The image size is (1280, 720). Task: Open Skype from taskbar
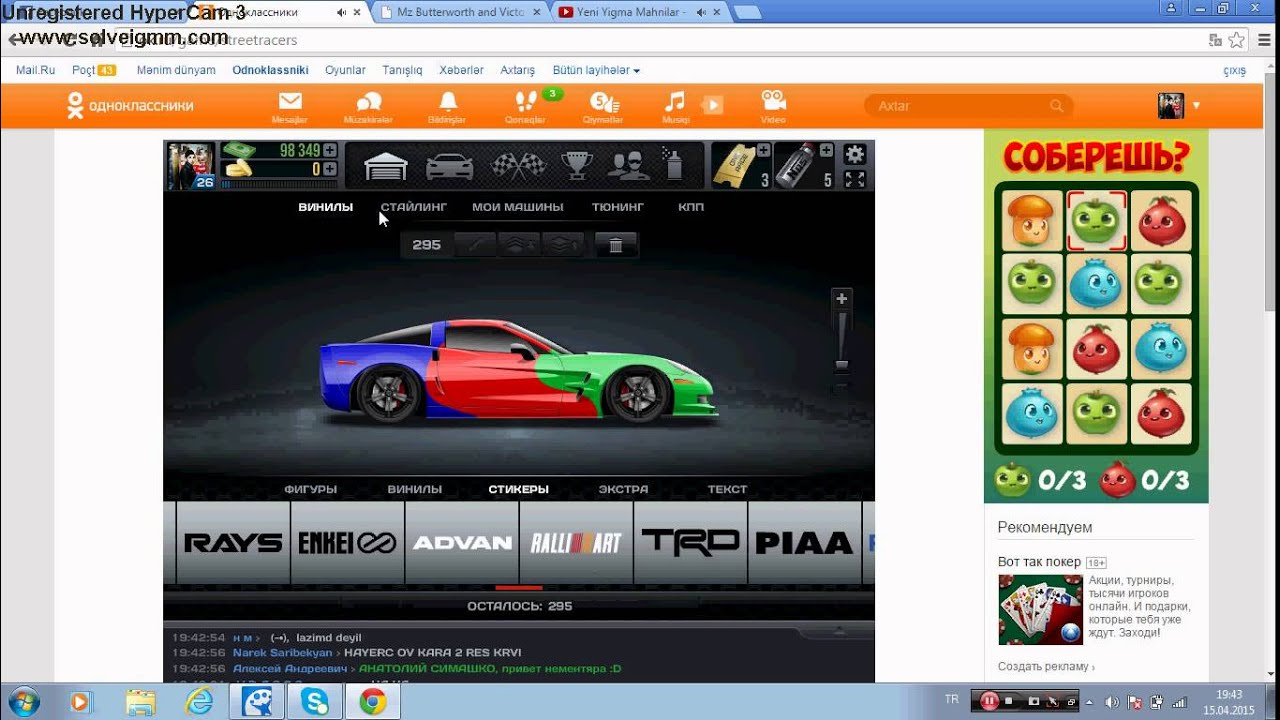315,702
